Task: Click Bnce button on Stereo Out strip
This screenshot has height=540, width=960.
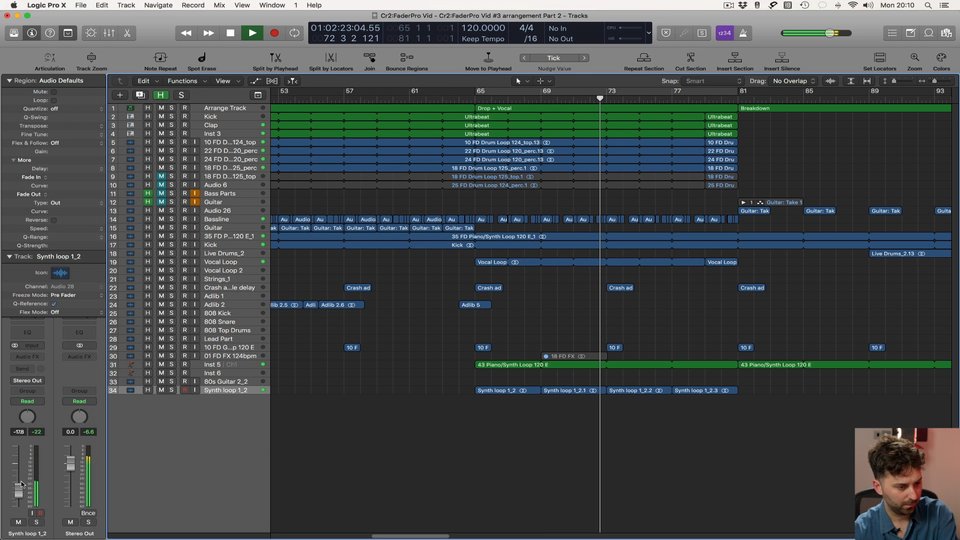Action: pyautogui.click(x=88, y=513)
